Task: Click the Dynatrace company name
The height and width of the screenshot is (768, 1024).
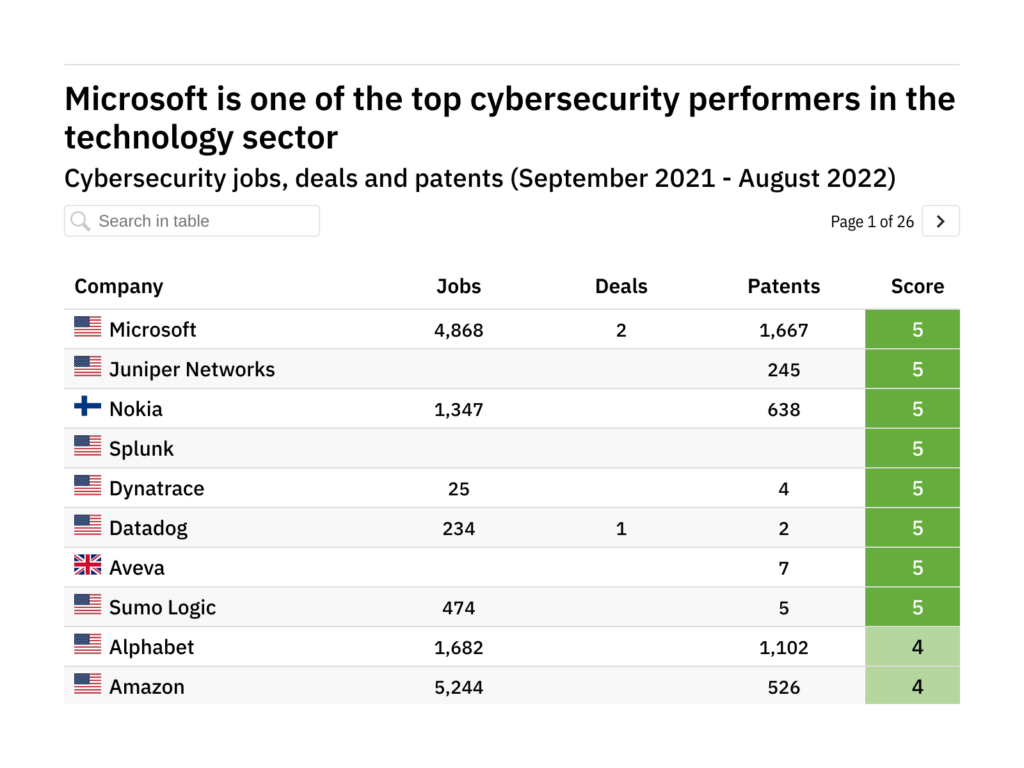Action: pos(156,489)
